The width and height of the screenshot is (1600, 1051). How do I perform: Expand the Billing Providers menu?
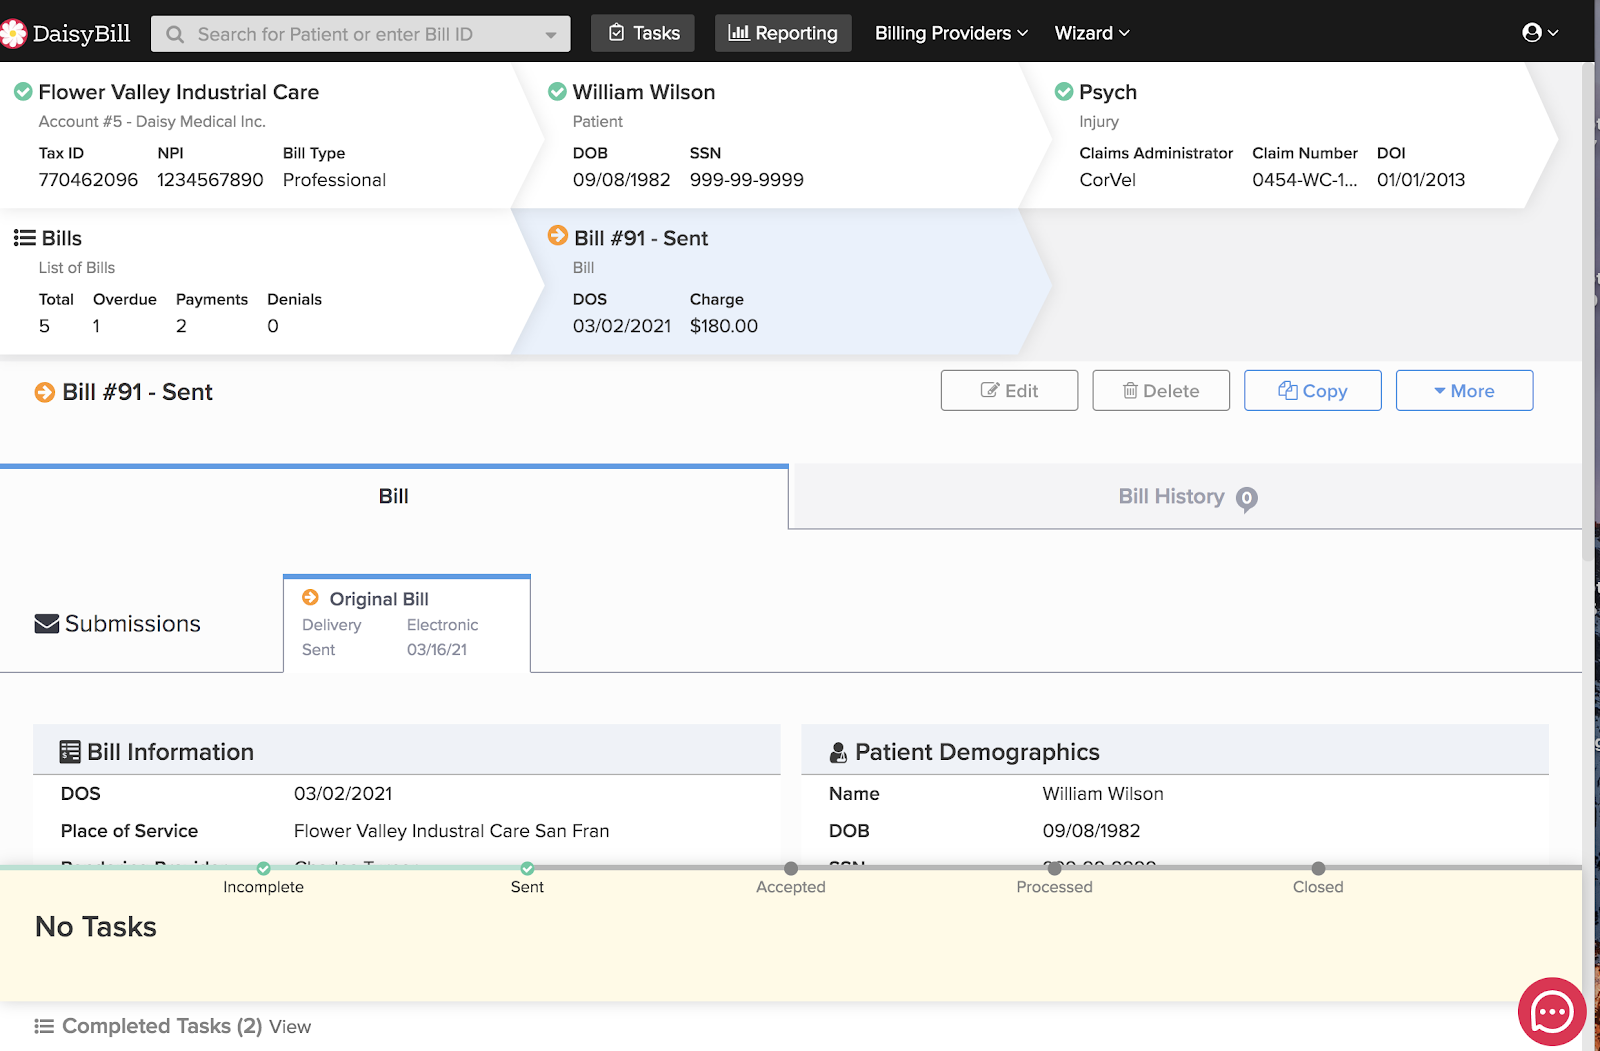951,33
